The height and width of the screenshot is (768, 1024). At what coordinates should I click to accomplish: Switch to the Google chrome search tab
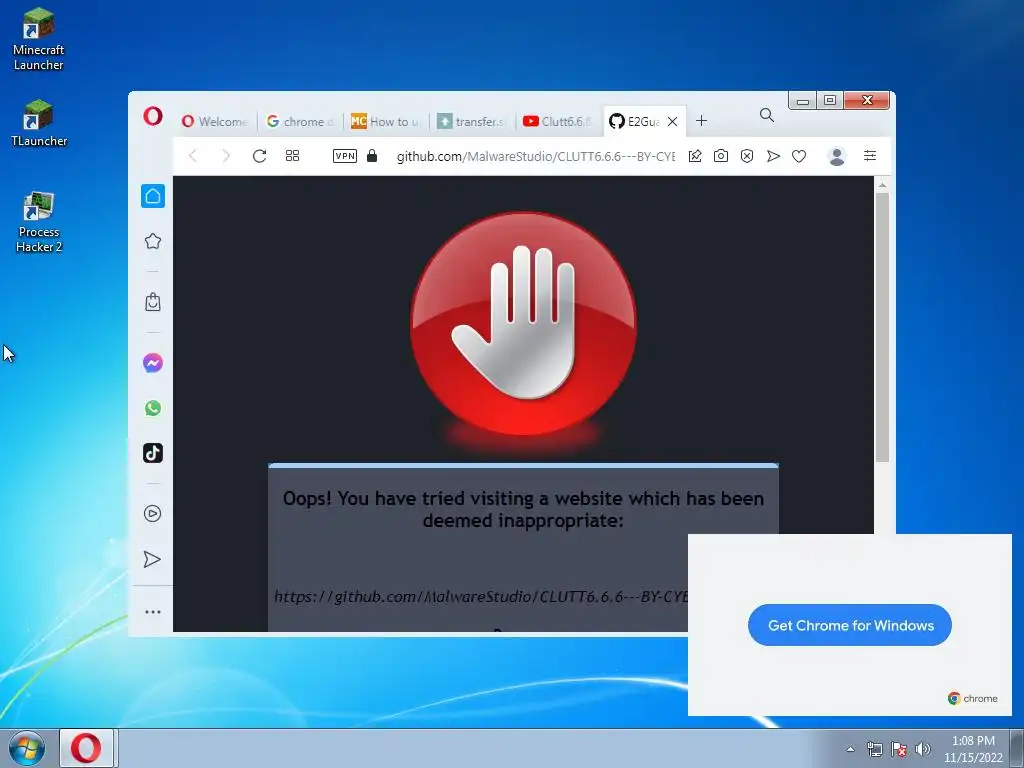(x=300, y=121)
